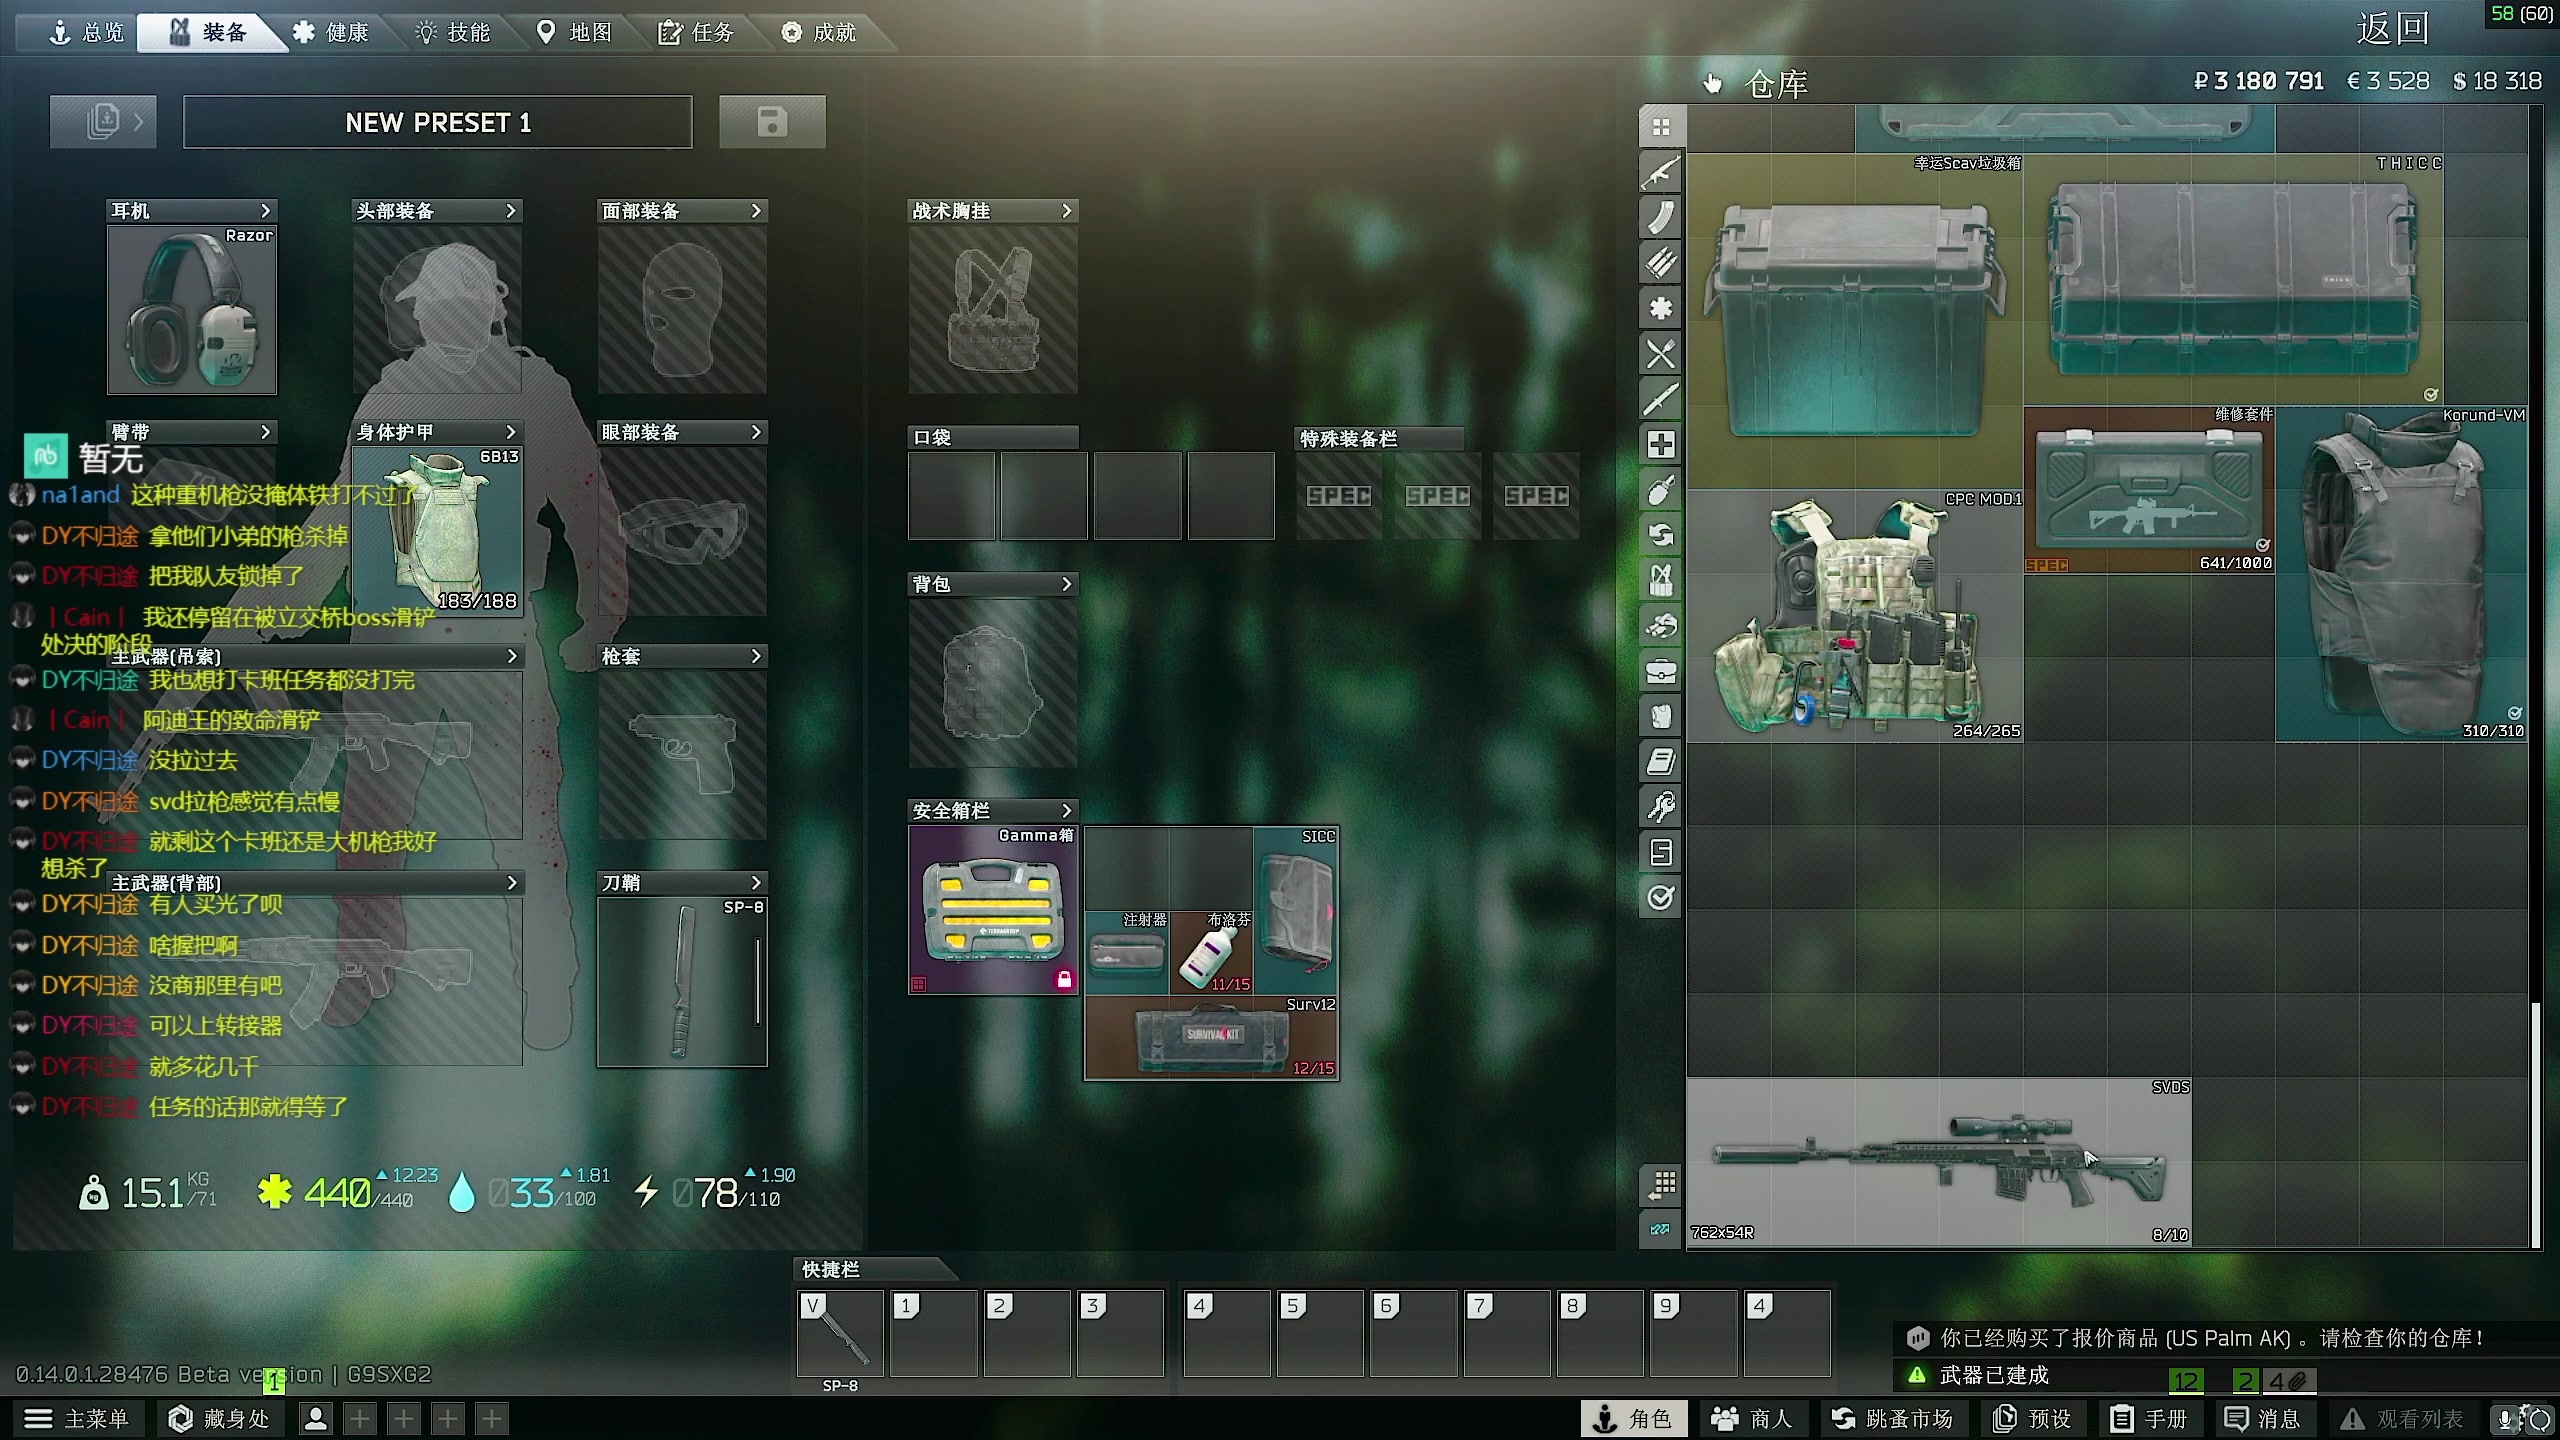
Task: Open the 主菜单 main menu
Action: (77, 1418)
